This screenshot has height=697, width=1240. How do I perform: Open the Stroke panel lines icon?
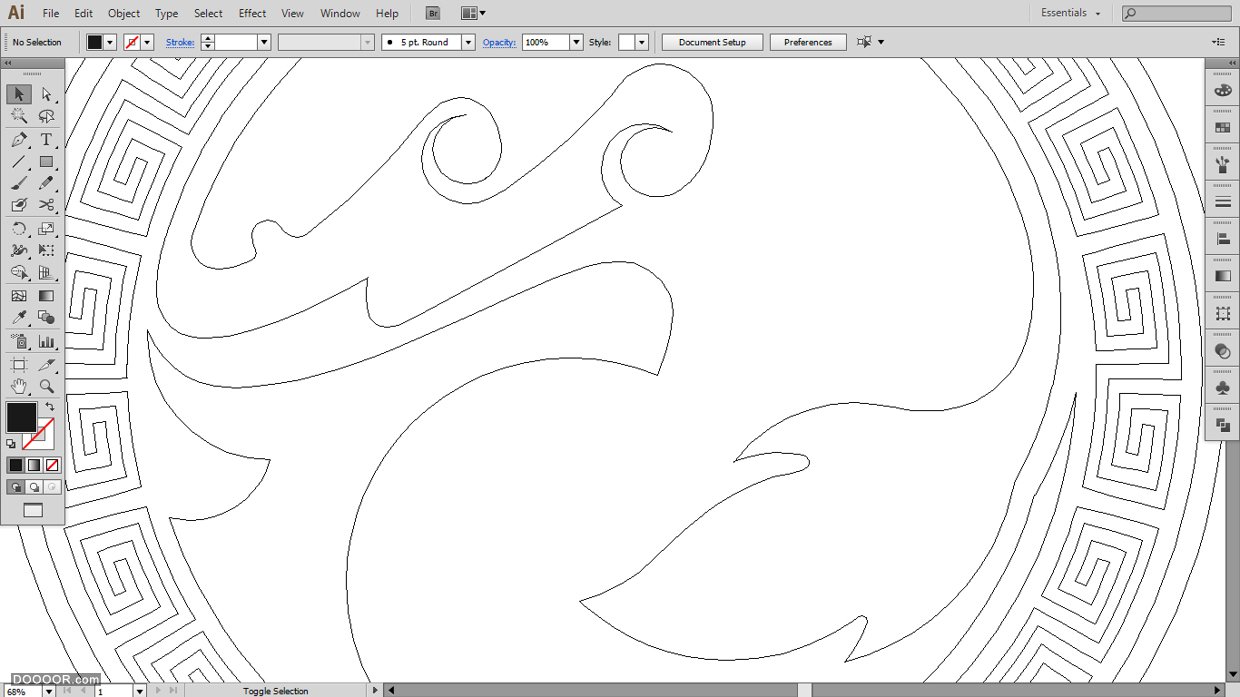1222,202
